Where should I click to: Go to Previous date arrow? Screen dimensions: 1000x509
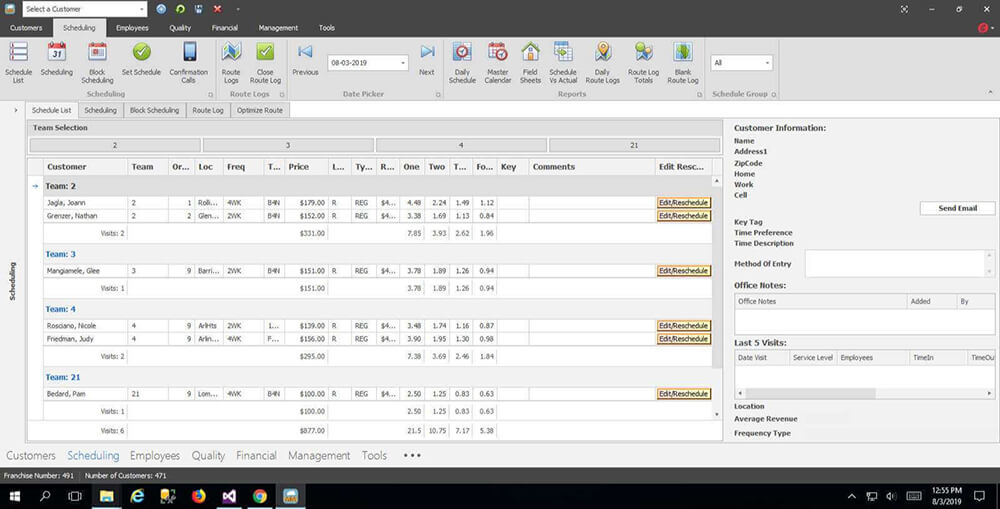point(305,53)
